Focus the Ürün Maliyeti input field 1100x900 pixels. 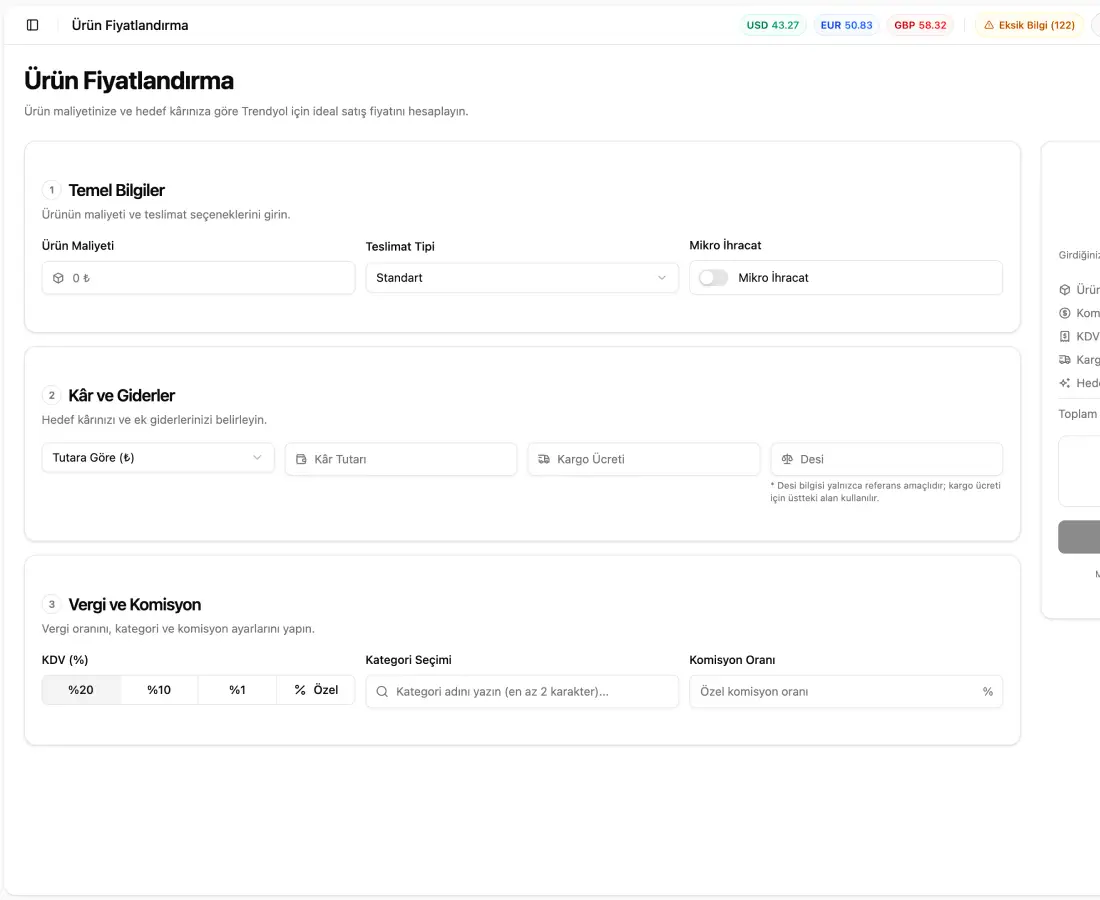click(199, 278)
